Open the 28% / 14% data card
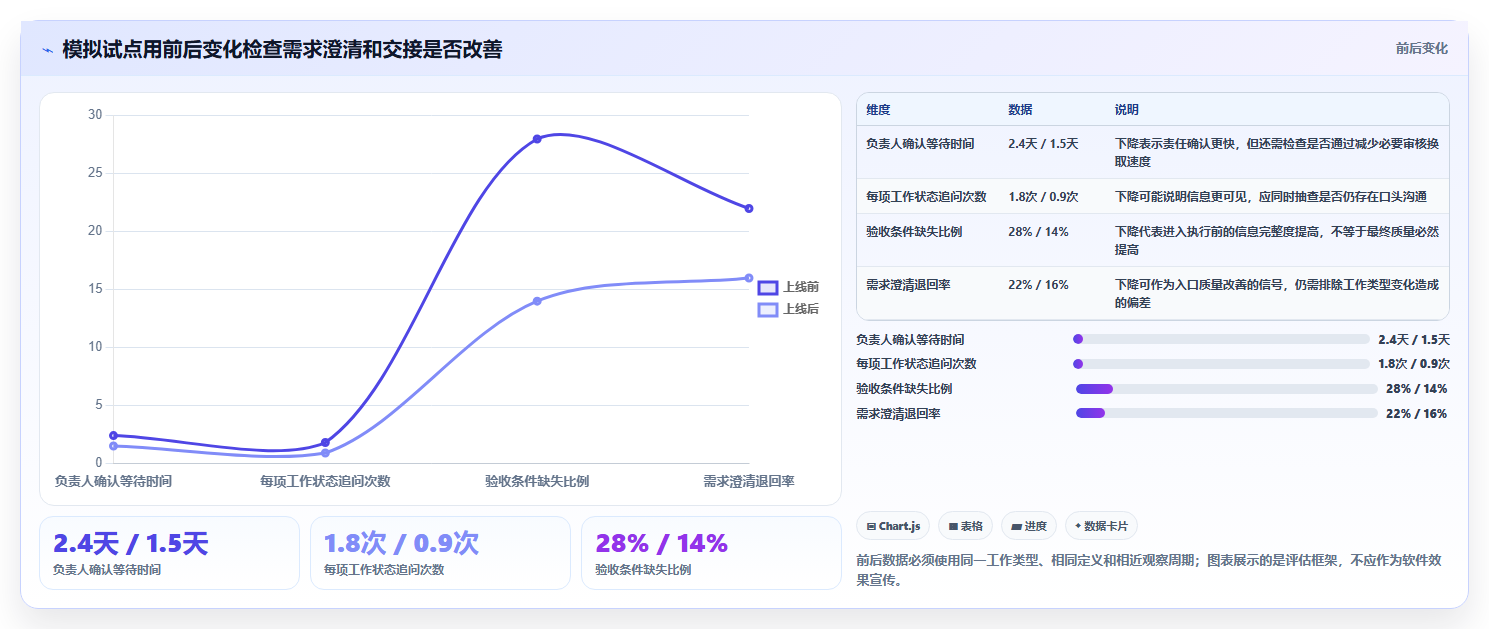Viewport: 1489px width, 629px height. click(x=711, y=553)
